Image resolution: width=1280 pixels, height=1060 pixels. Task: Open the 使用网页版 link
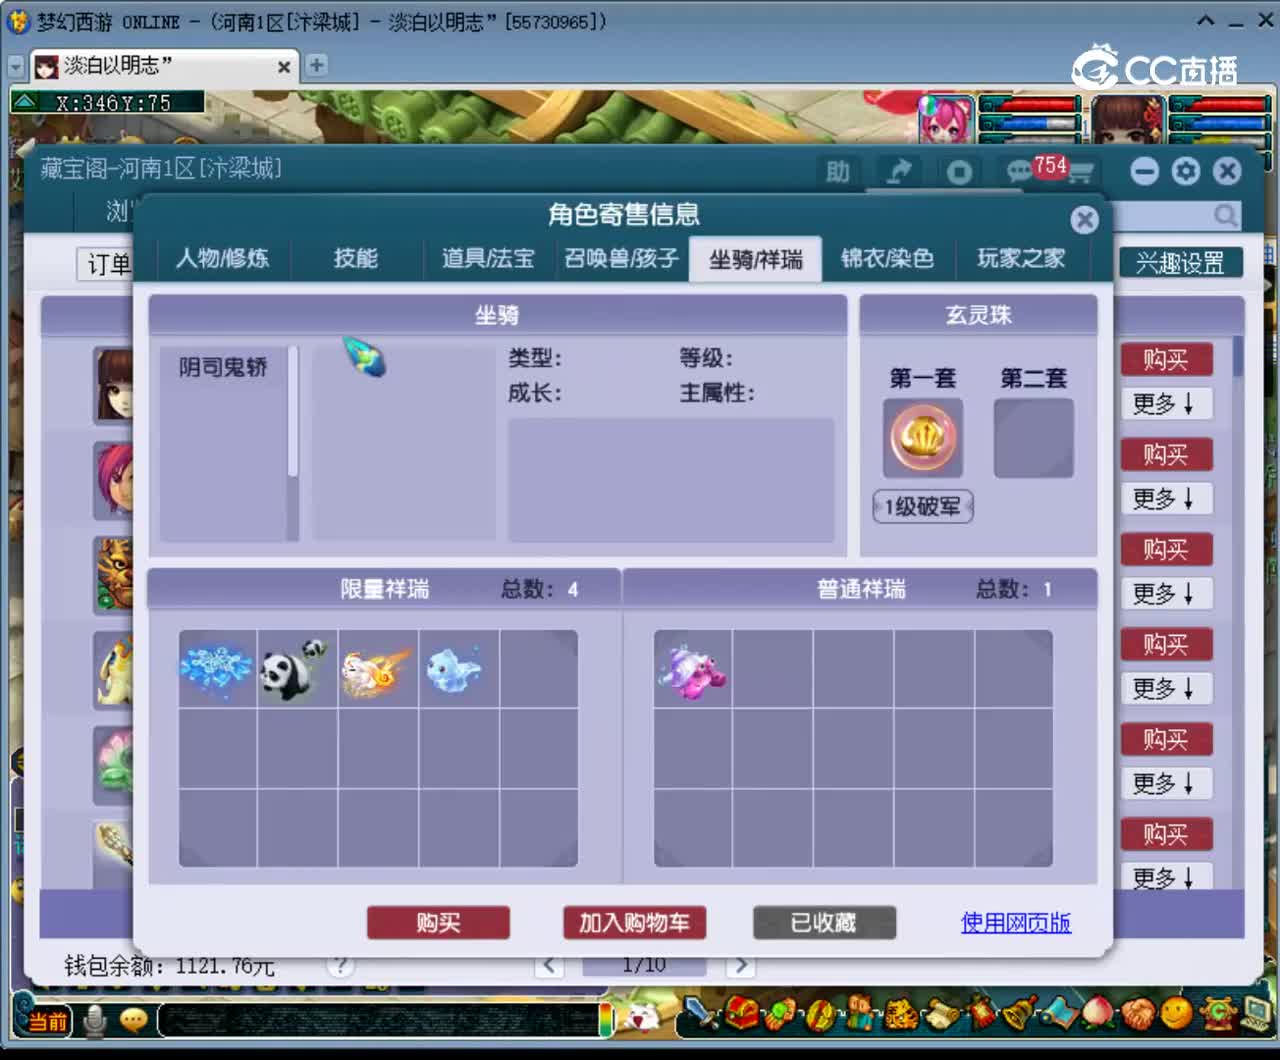(x=1015, y=922)
